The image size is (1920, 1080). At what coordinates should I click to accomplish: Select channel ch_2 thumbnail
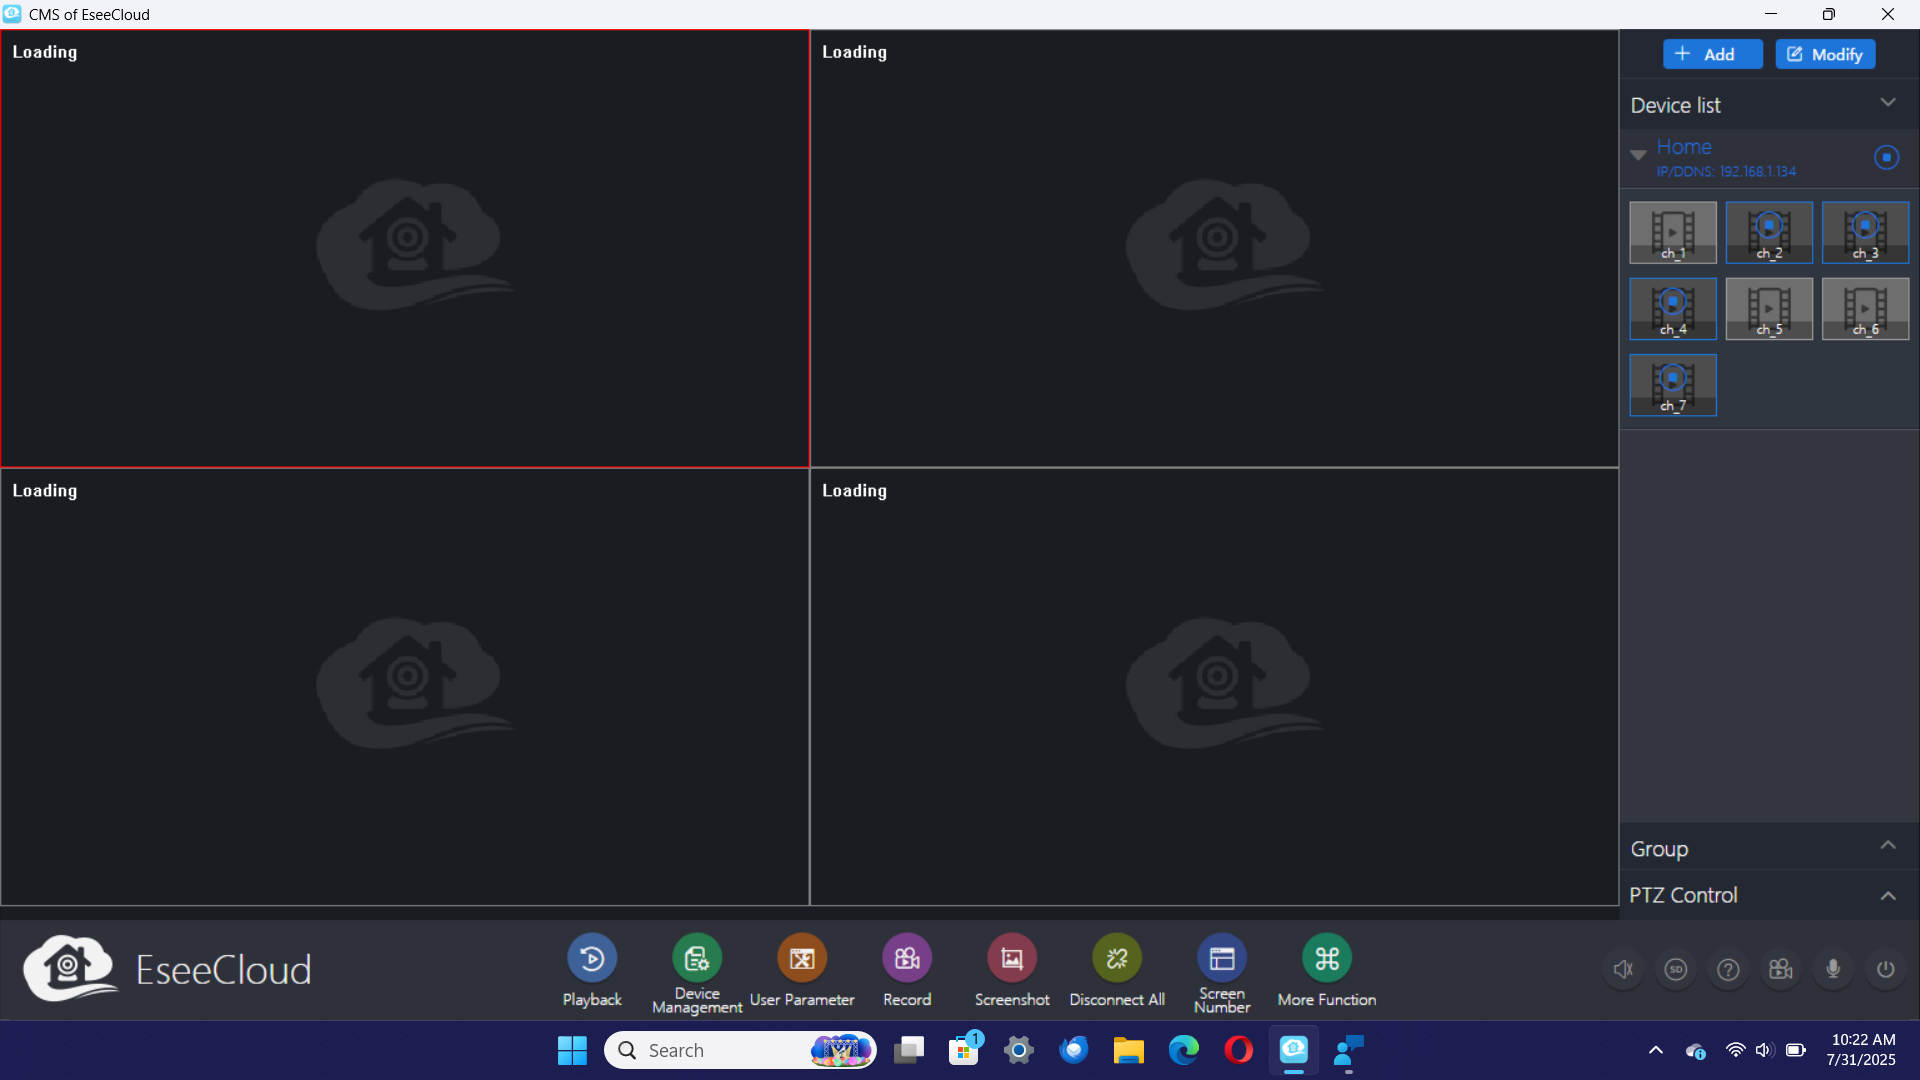pyautogui.click(x=1769, y=233)
